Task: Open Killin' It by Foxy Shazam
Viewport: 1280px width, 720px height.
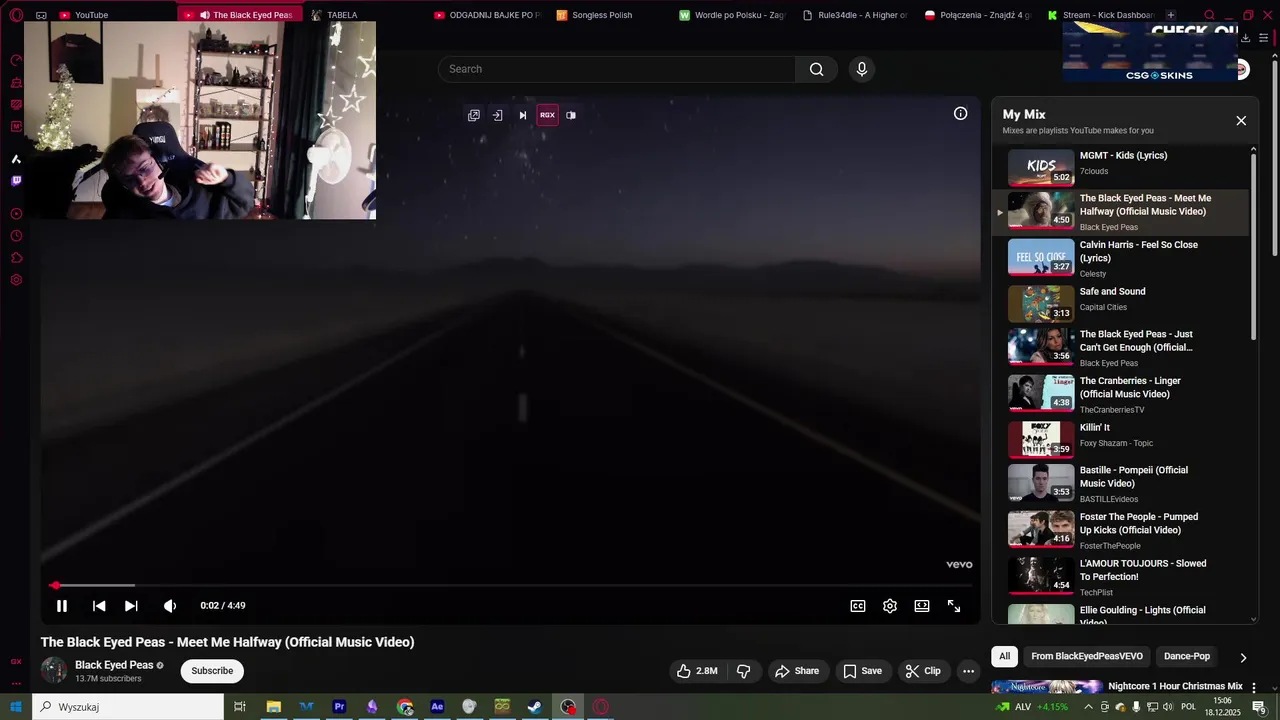Action: (1120, 439)
